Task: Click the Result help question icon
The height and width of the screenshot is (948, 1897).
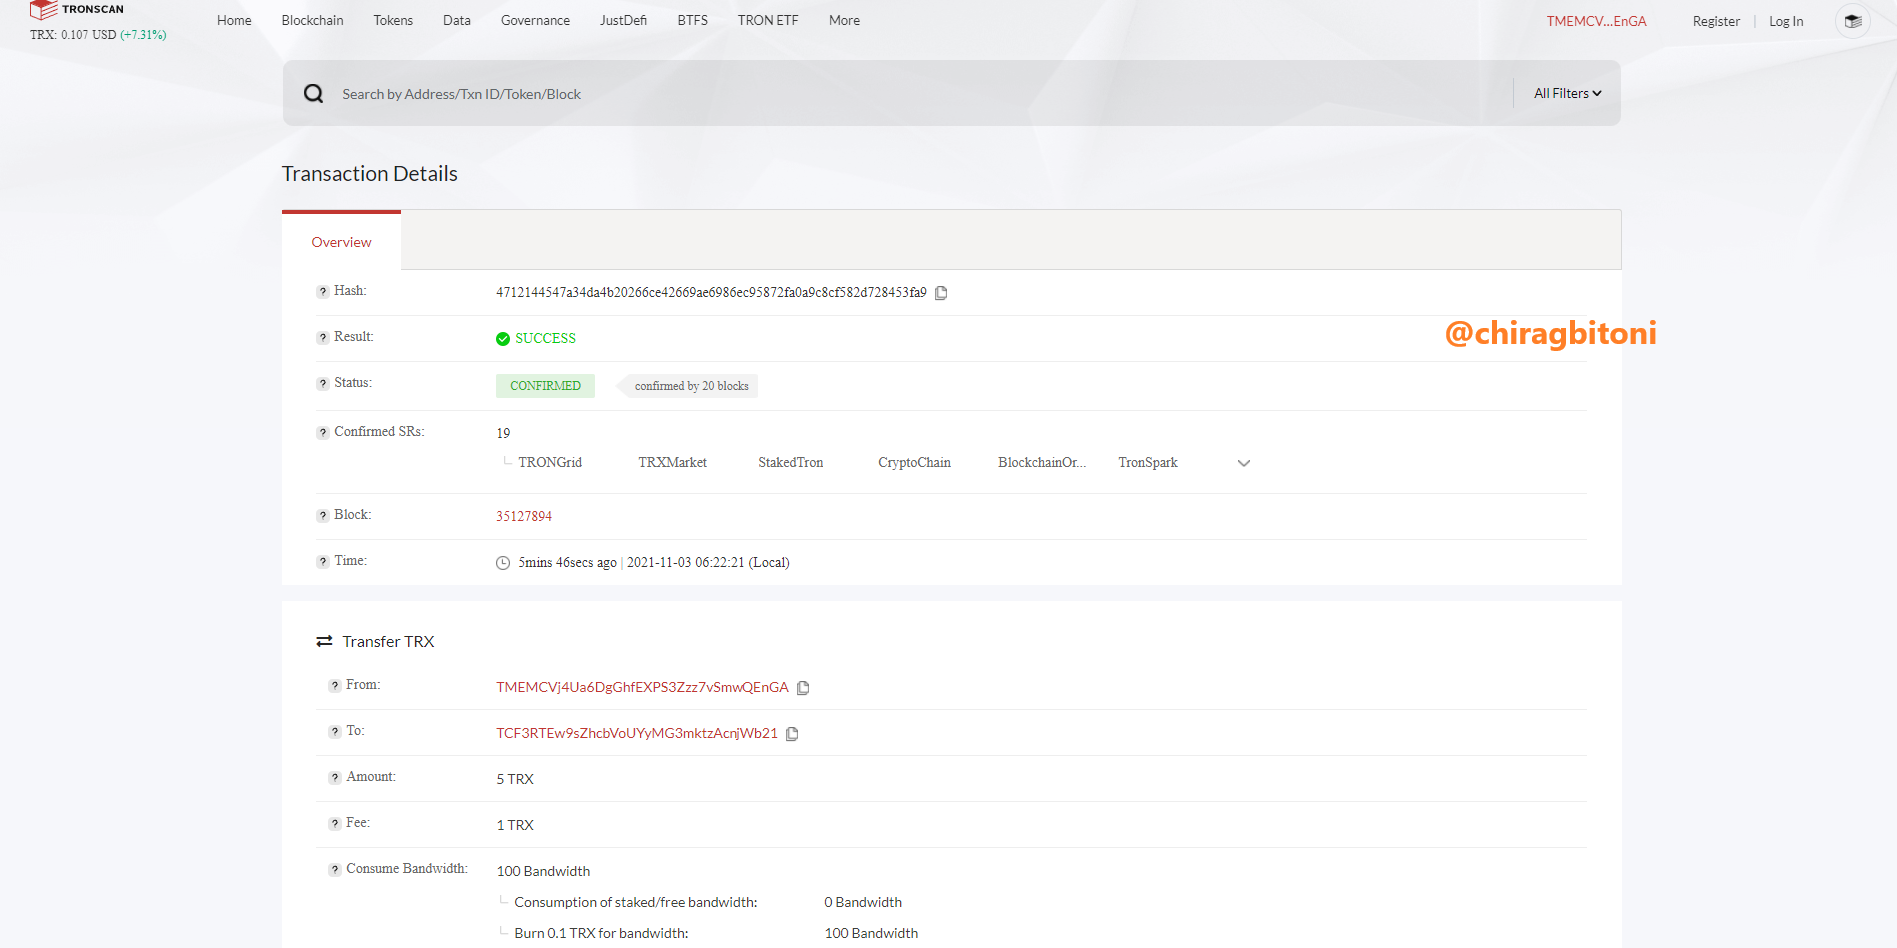Action: (x=322, y=338)
